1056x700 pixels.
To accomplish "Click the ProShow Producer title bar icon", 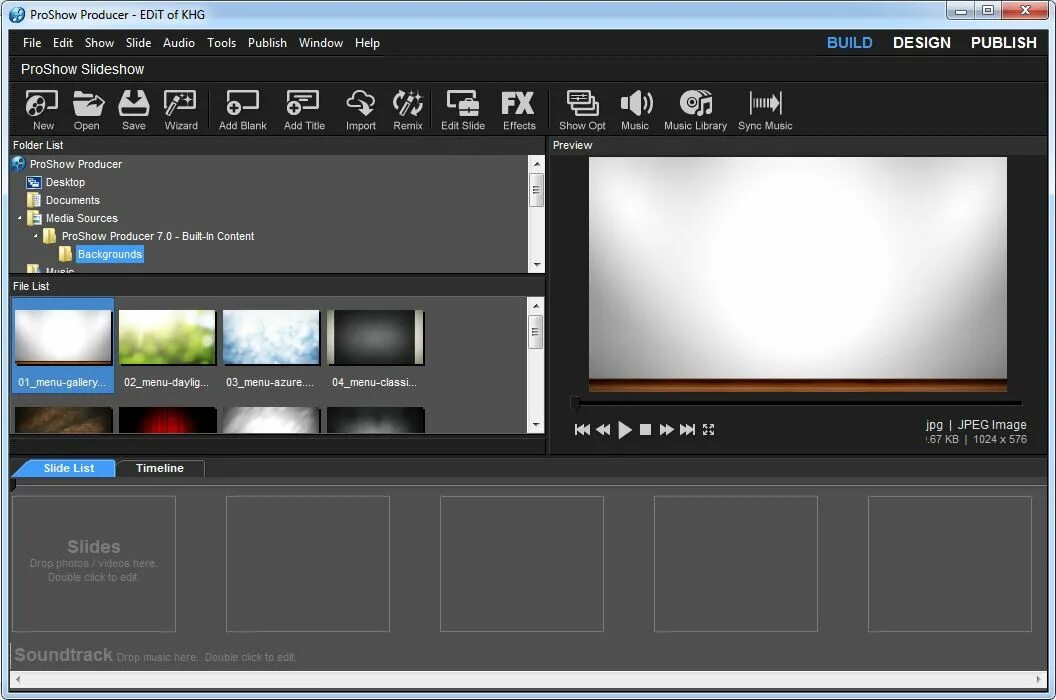I will [x=17, y=14].
